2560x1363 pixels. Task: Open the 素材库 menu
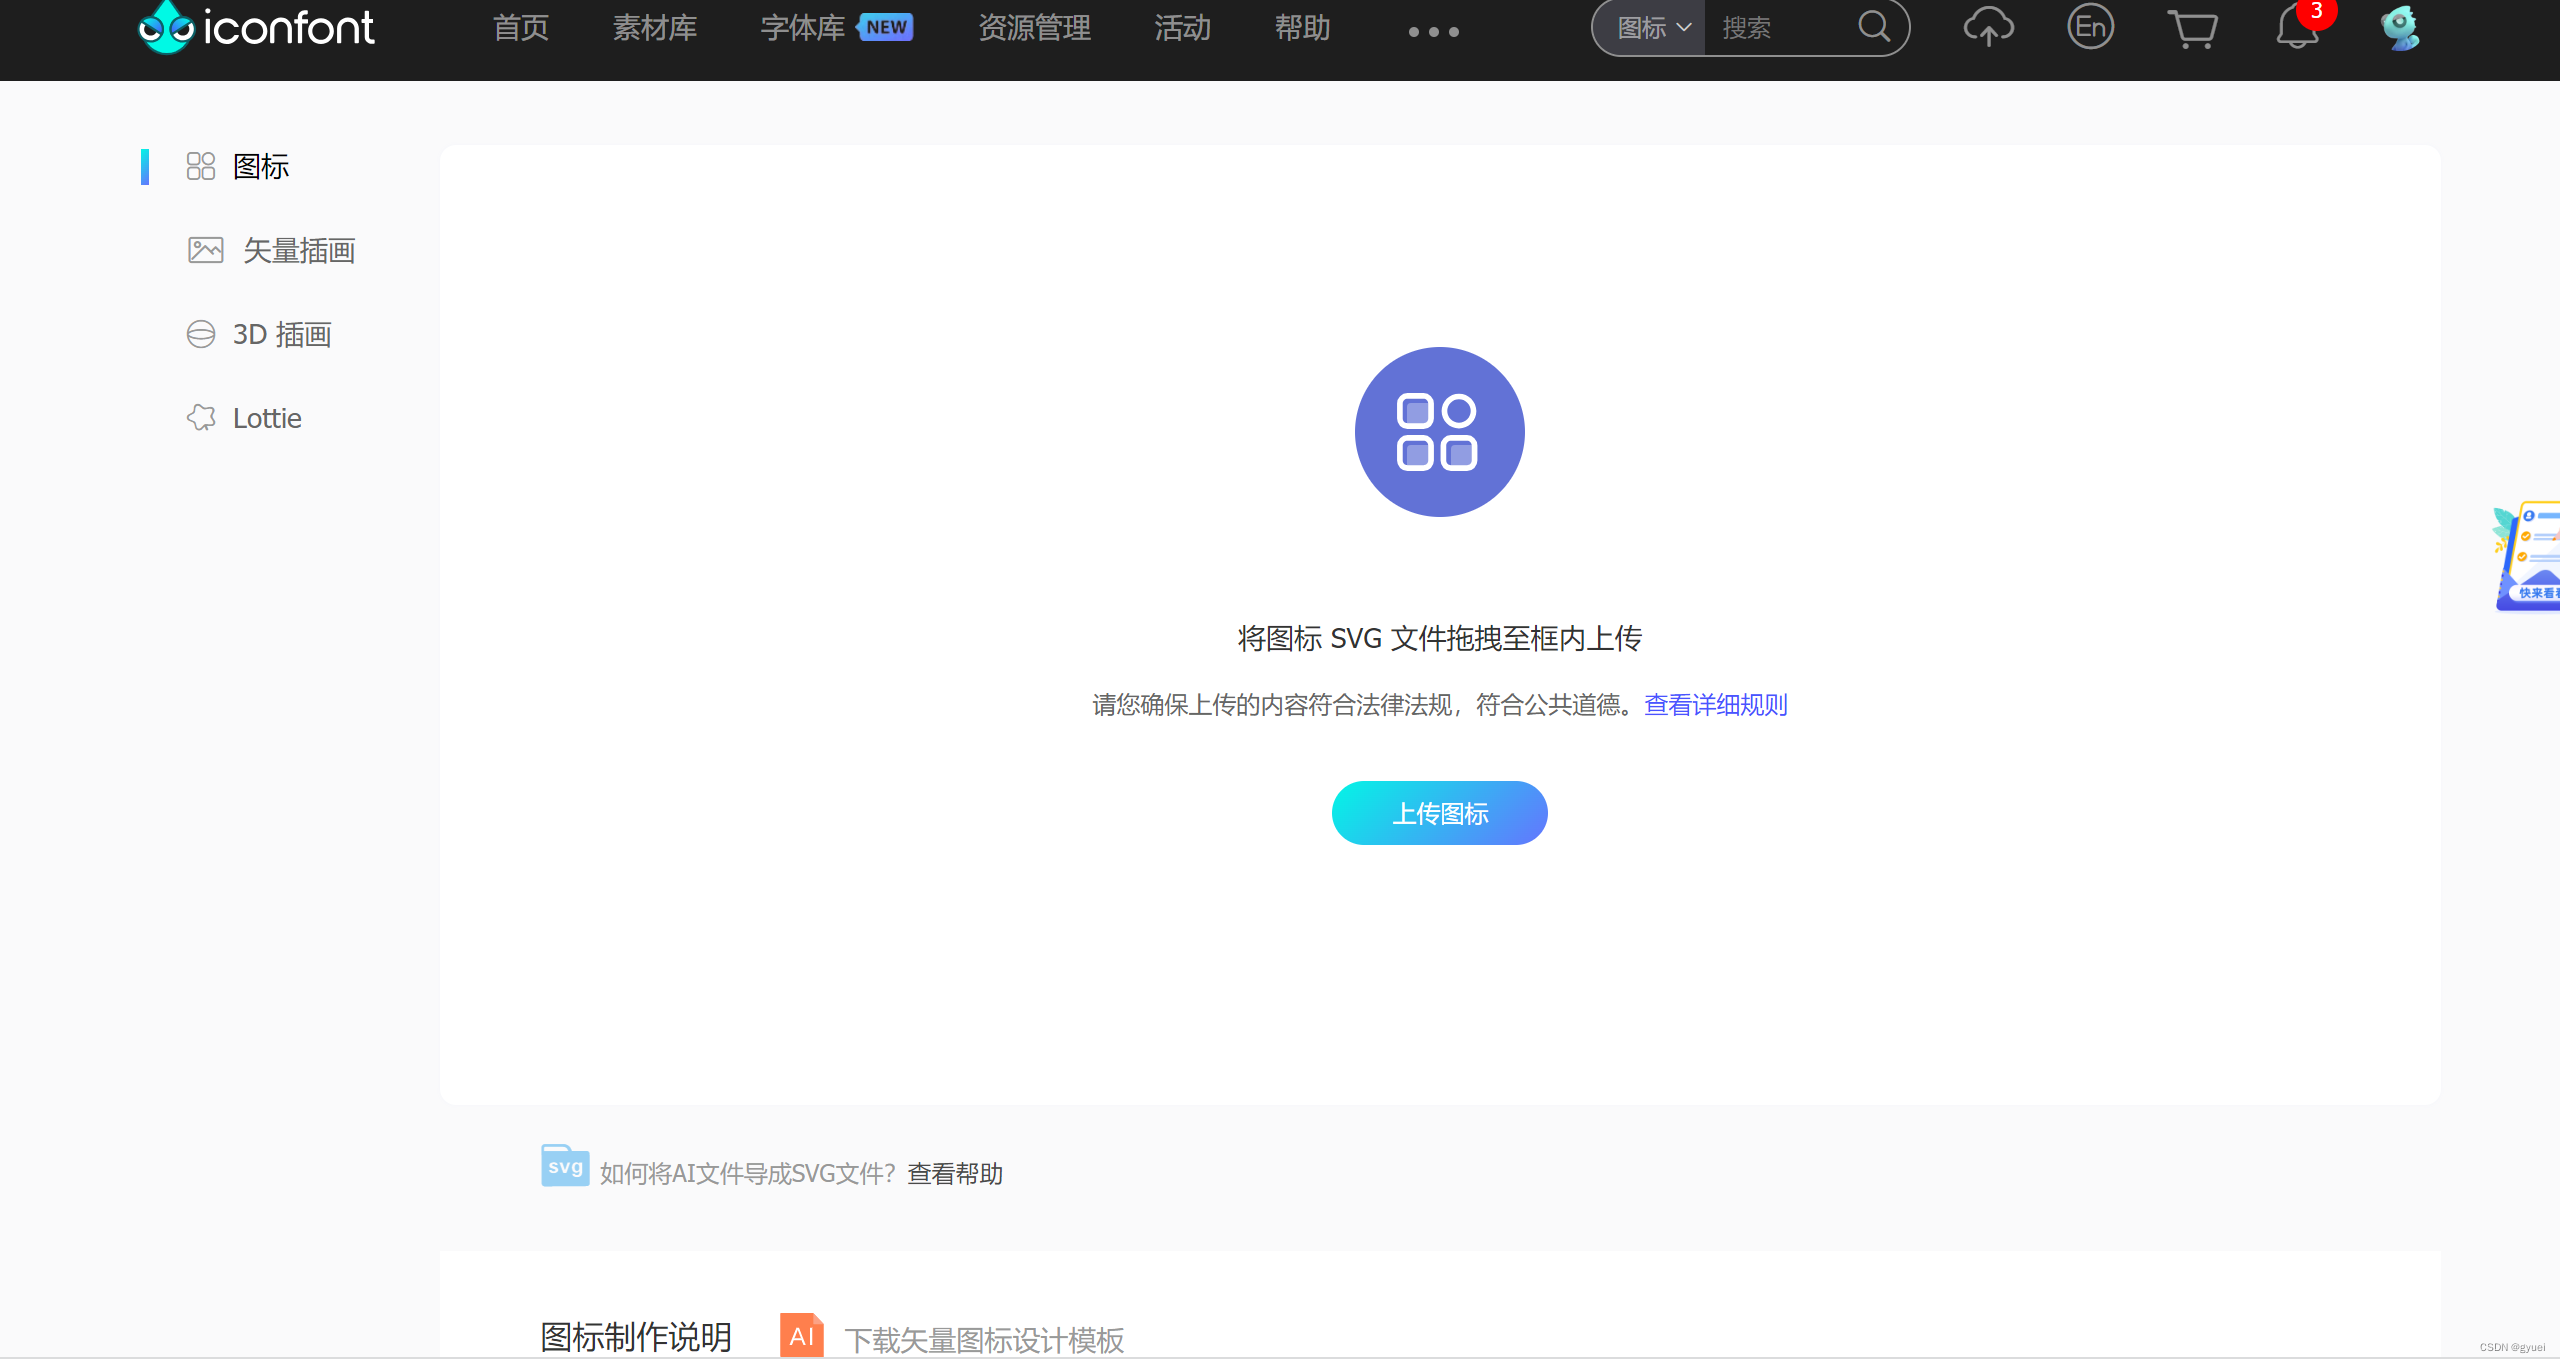655,28
